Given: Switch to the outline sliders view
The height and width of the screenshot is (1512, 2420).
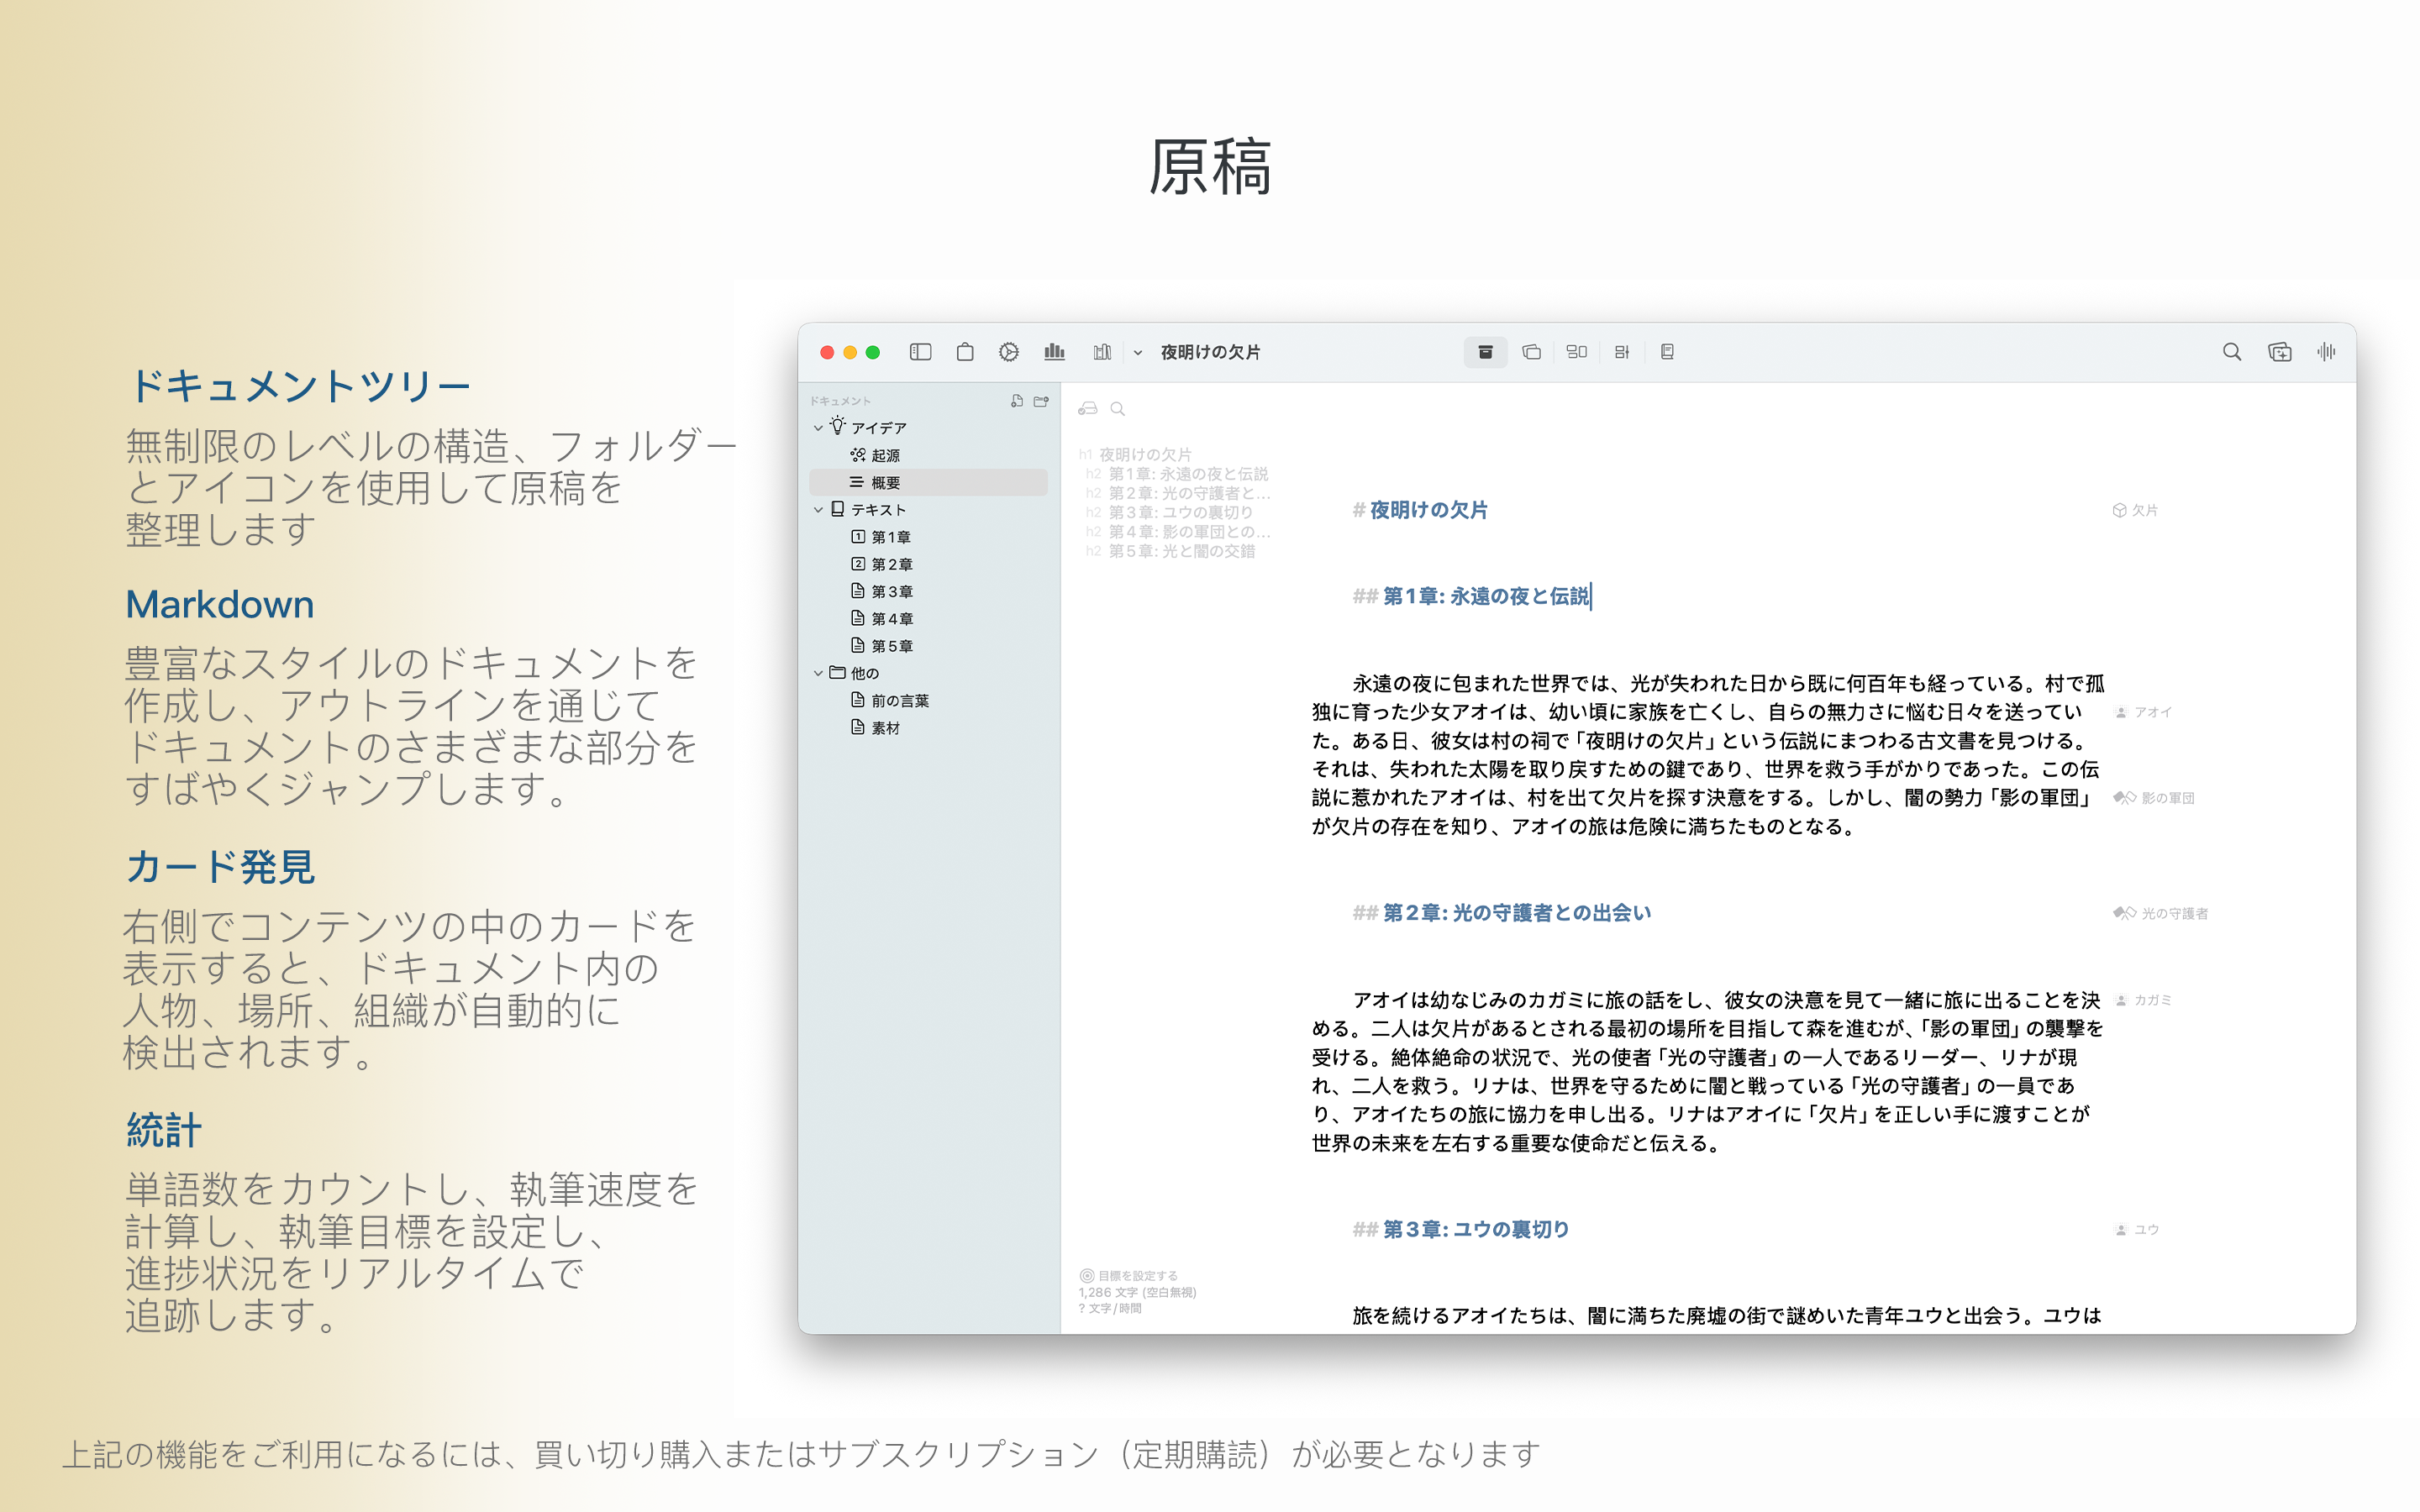Looking at the screenshot, I should tap(1622, 352).
